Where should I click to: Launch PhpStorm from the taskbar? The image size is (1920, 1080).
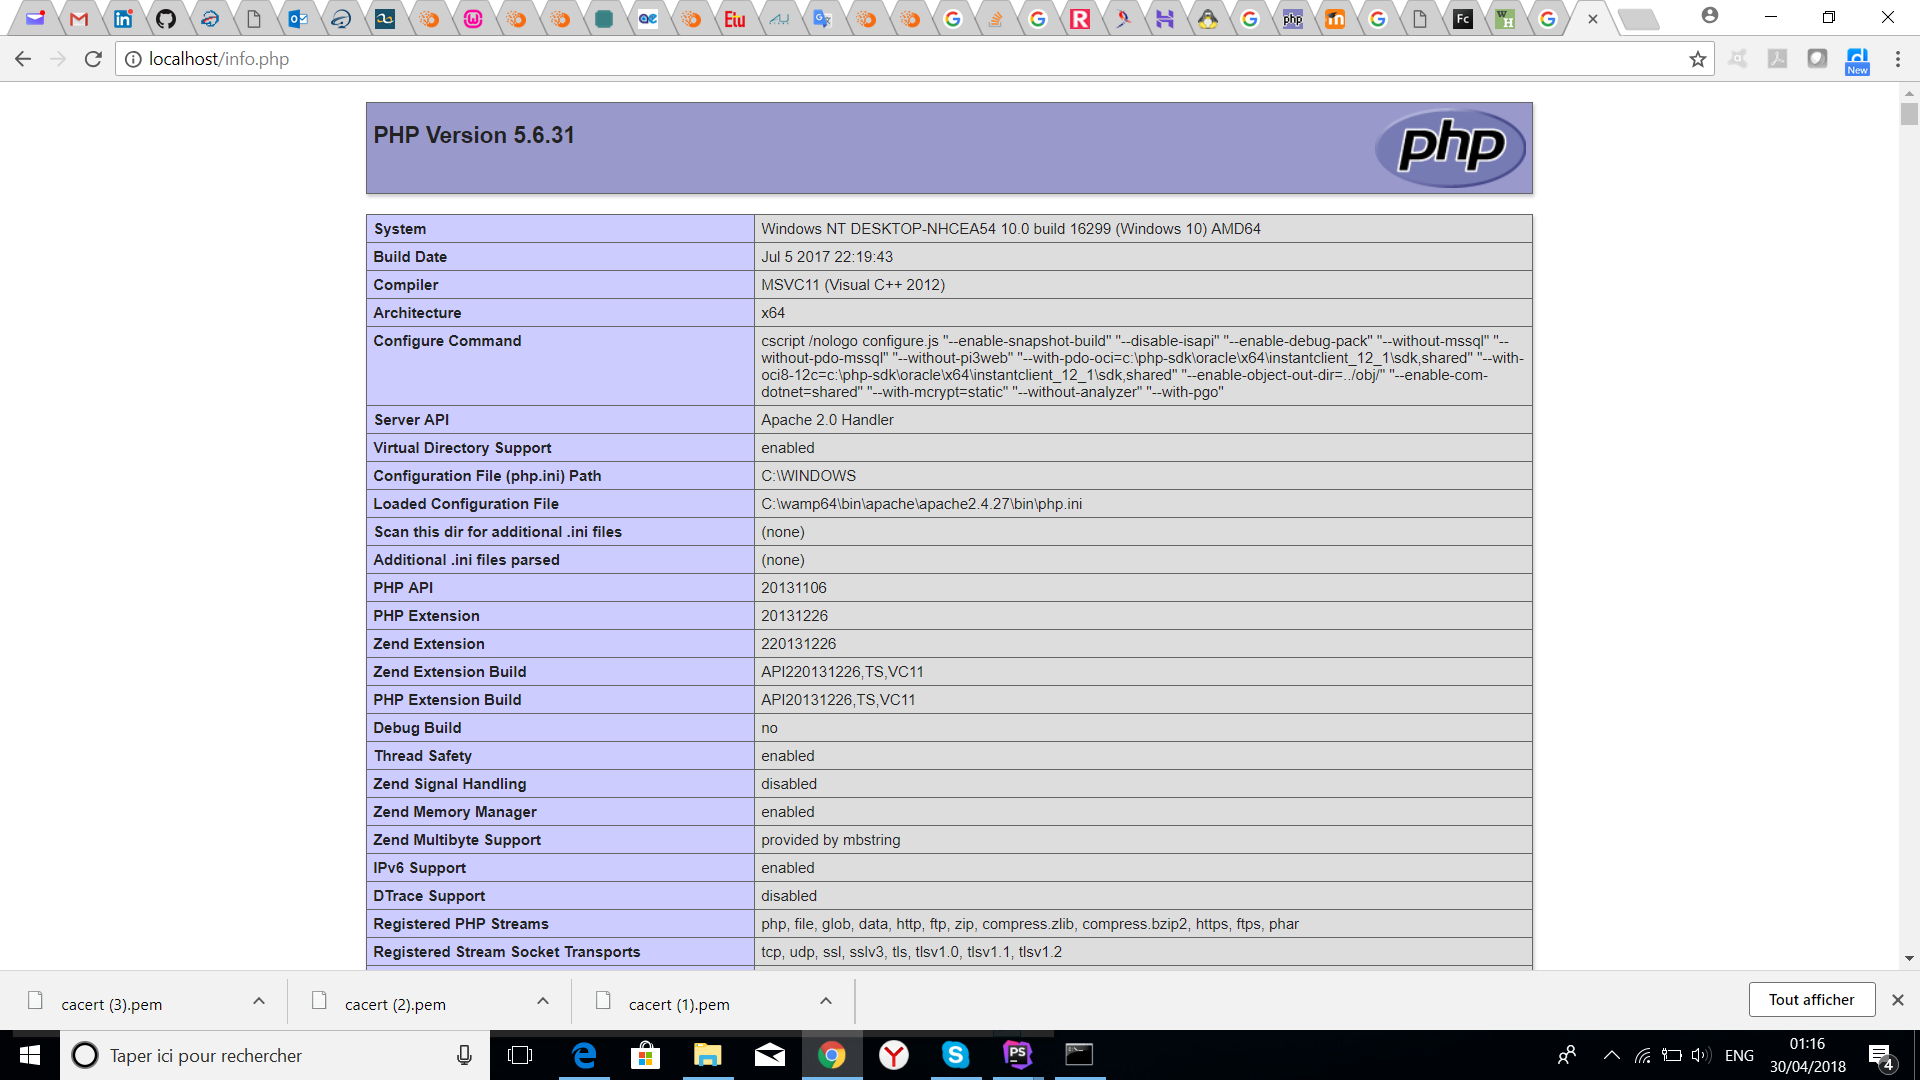1017,1054
